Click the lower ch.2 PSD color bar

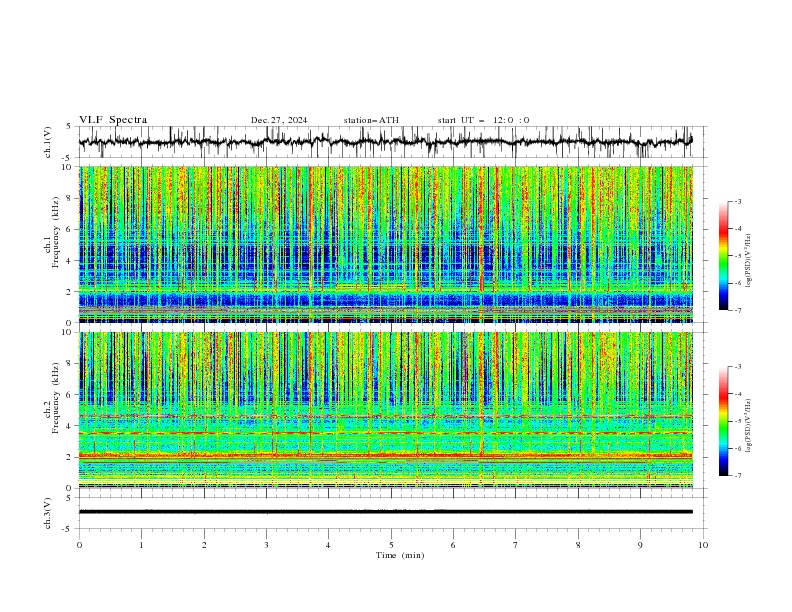click(x=723, y=421)
